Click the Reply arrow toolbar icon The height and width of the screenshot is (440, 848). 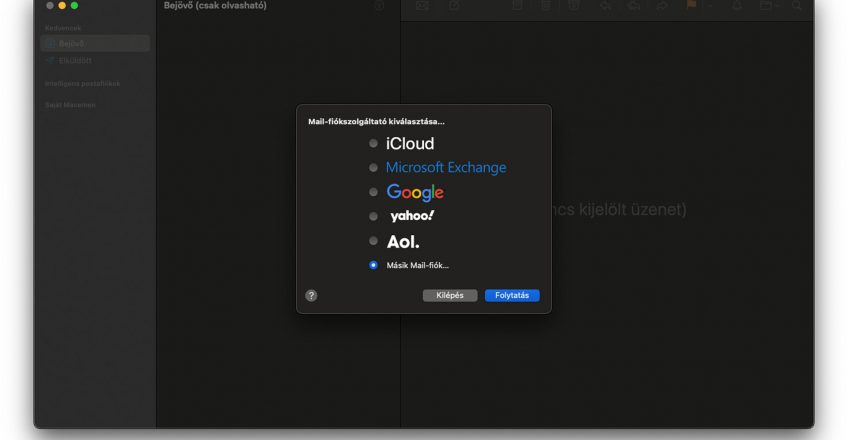(x=606, y=5)
